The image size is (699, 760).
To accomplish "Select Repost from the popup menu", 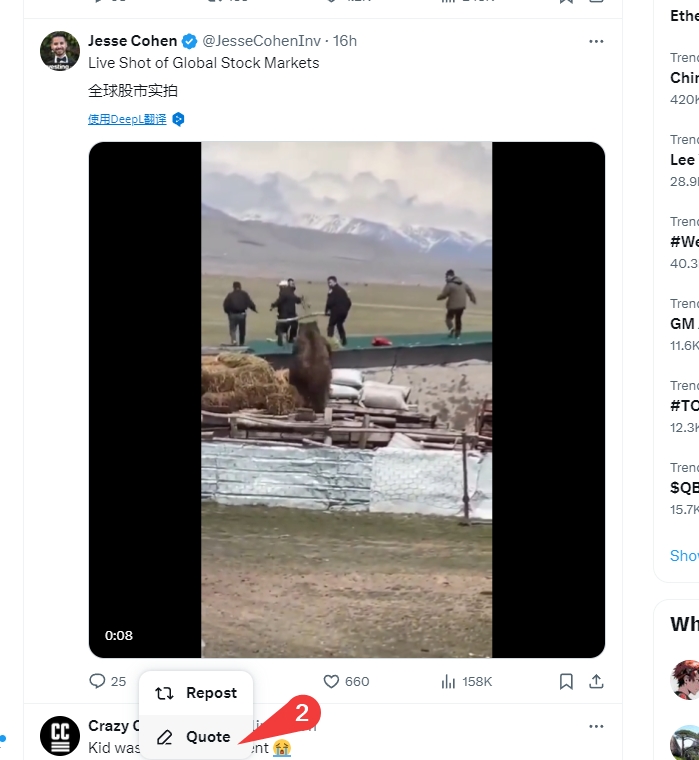I will click(197, 693).
